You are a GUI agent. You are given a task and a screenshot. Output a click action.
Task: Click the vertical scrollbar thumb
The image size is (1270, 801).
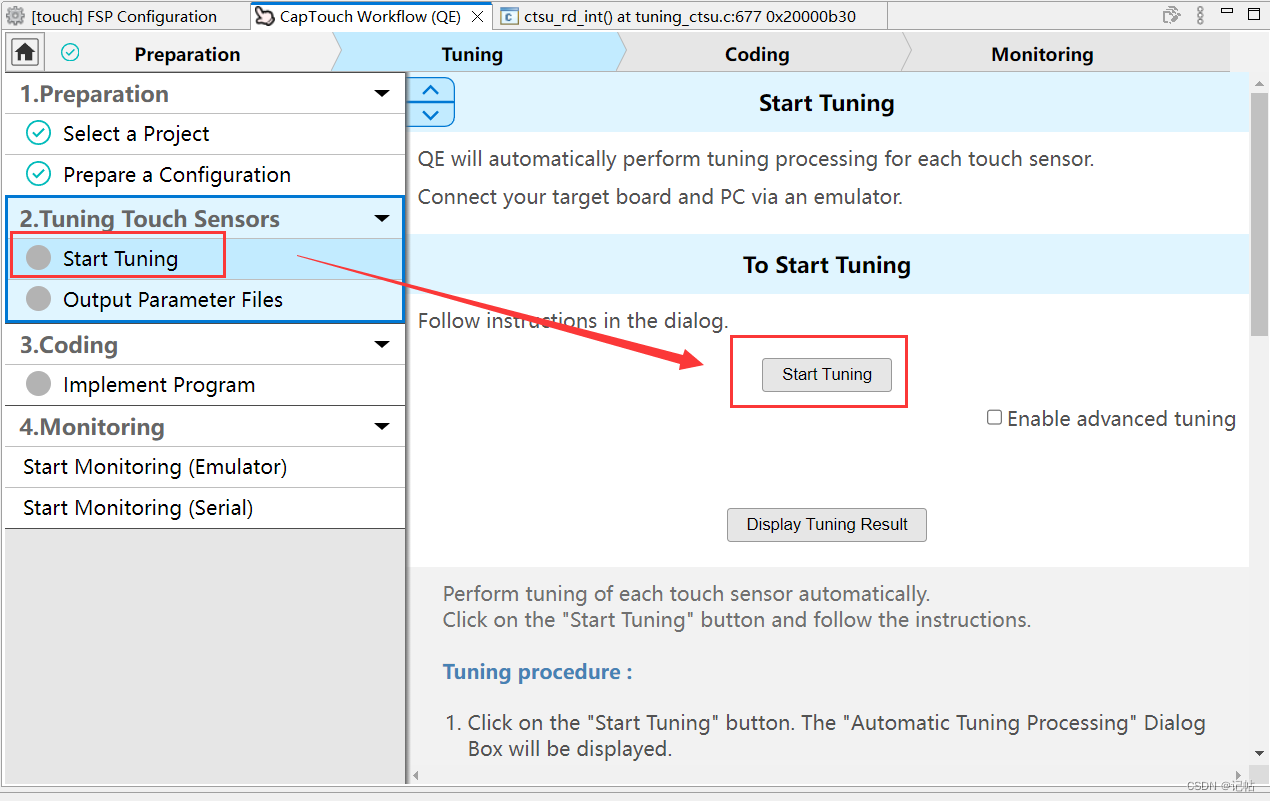(1260, 216)
